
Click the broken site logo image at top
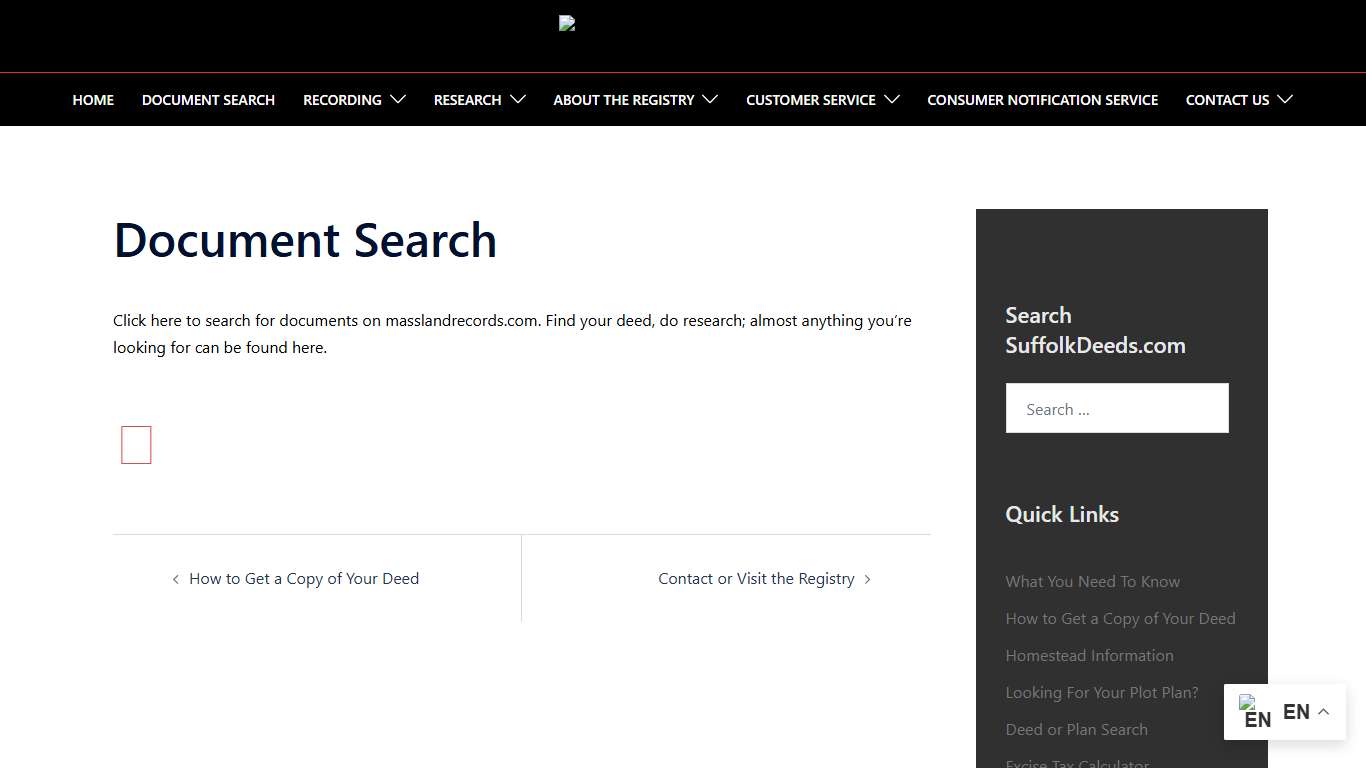click(x=566, y=22)
